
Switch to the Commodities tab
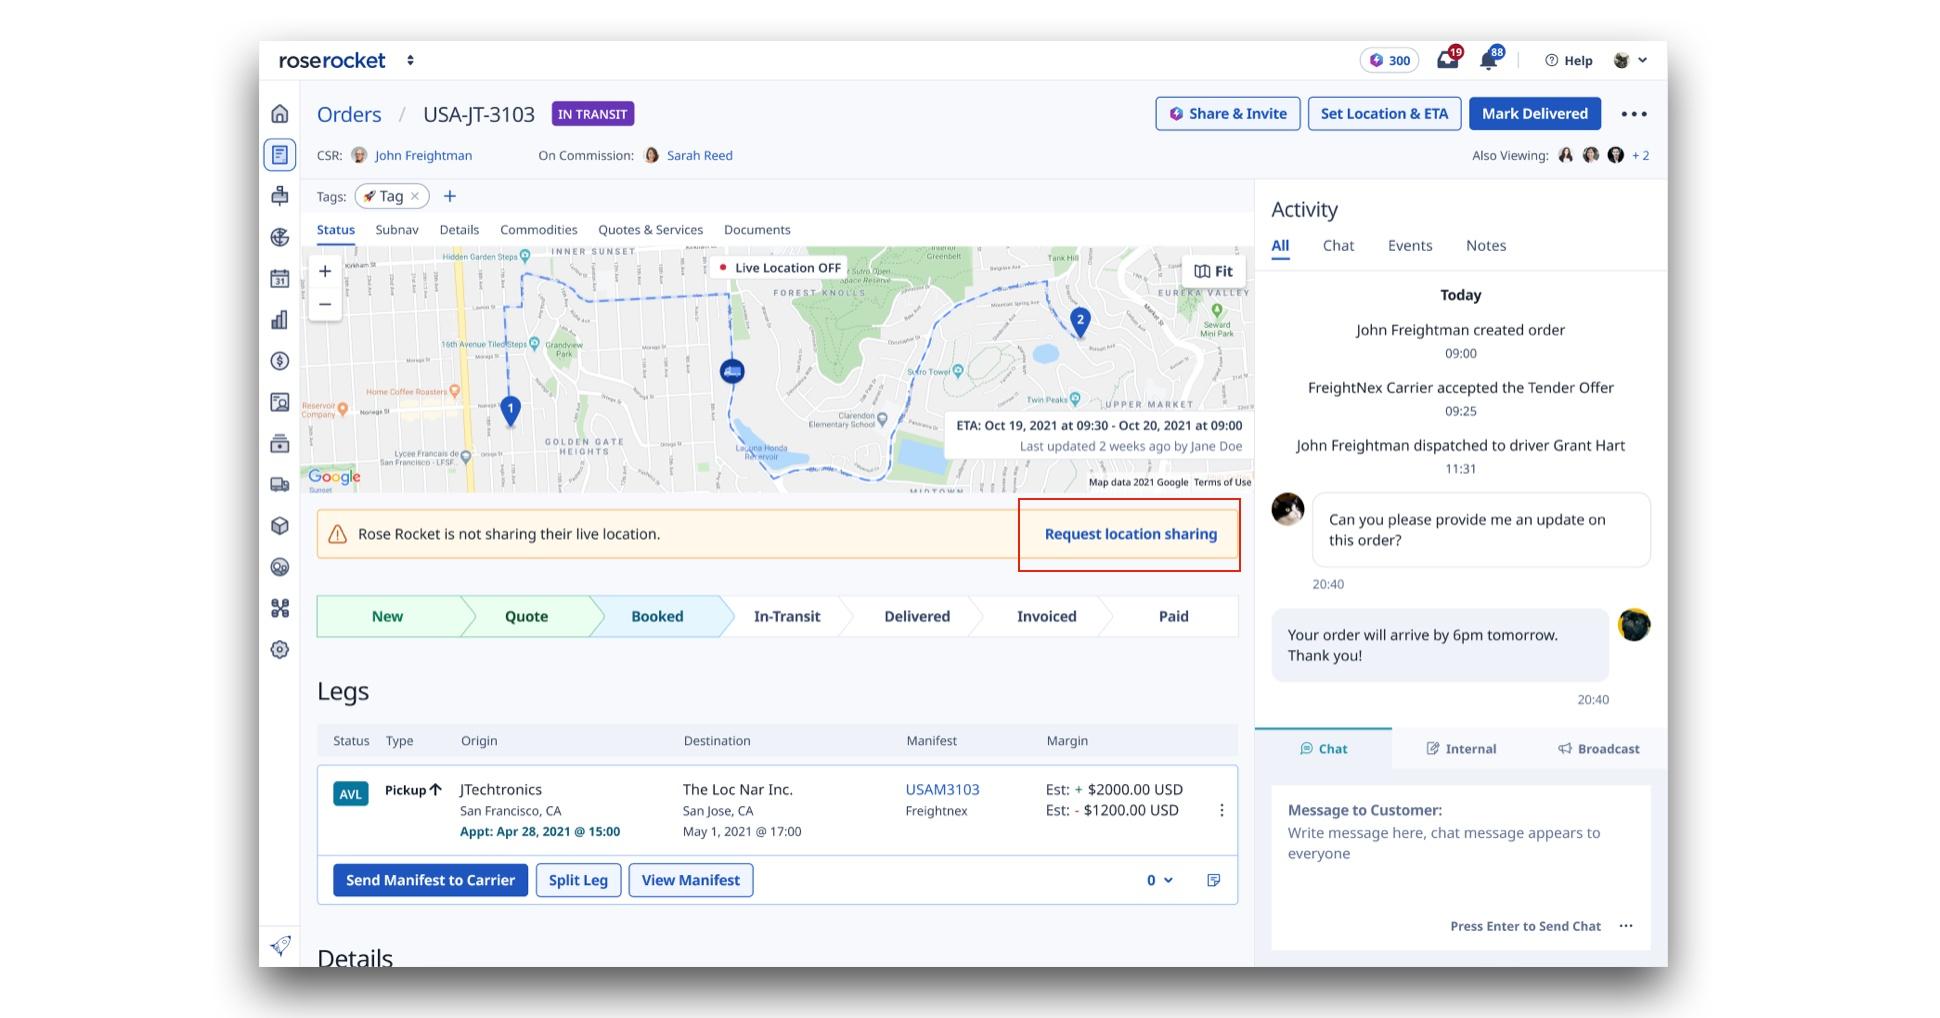tap(539, 229)
